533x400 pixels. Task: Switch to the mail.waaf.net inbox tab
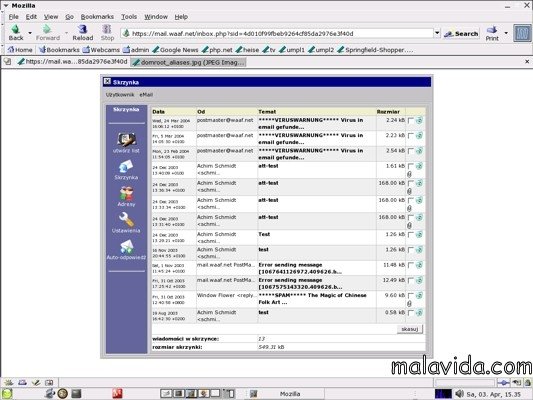coord(73,62)
